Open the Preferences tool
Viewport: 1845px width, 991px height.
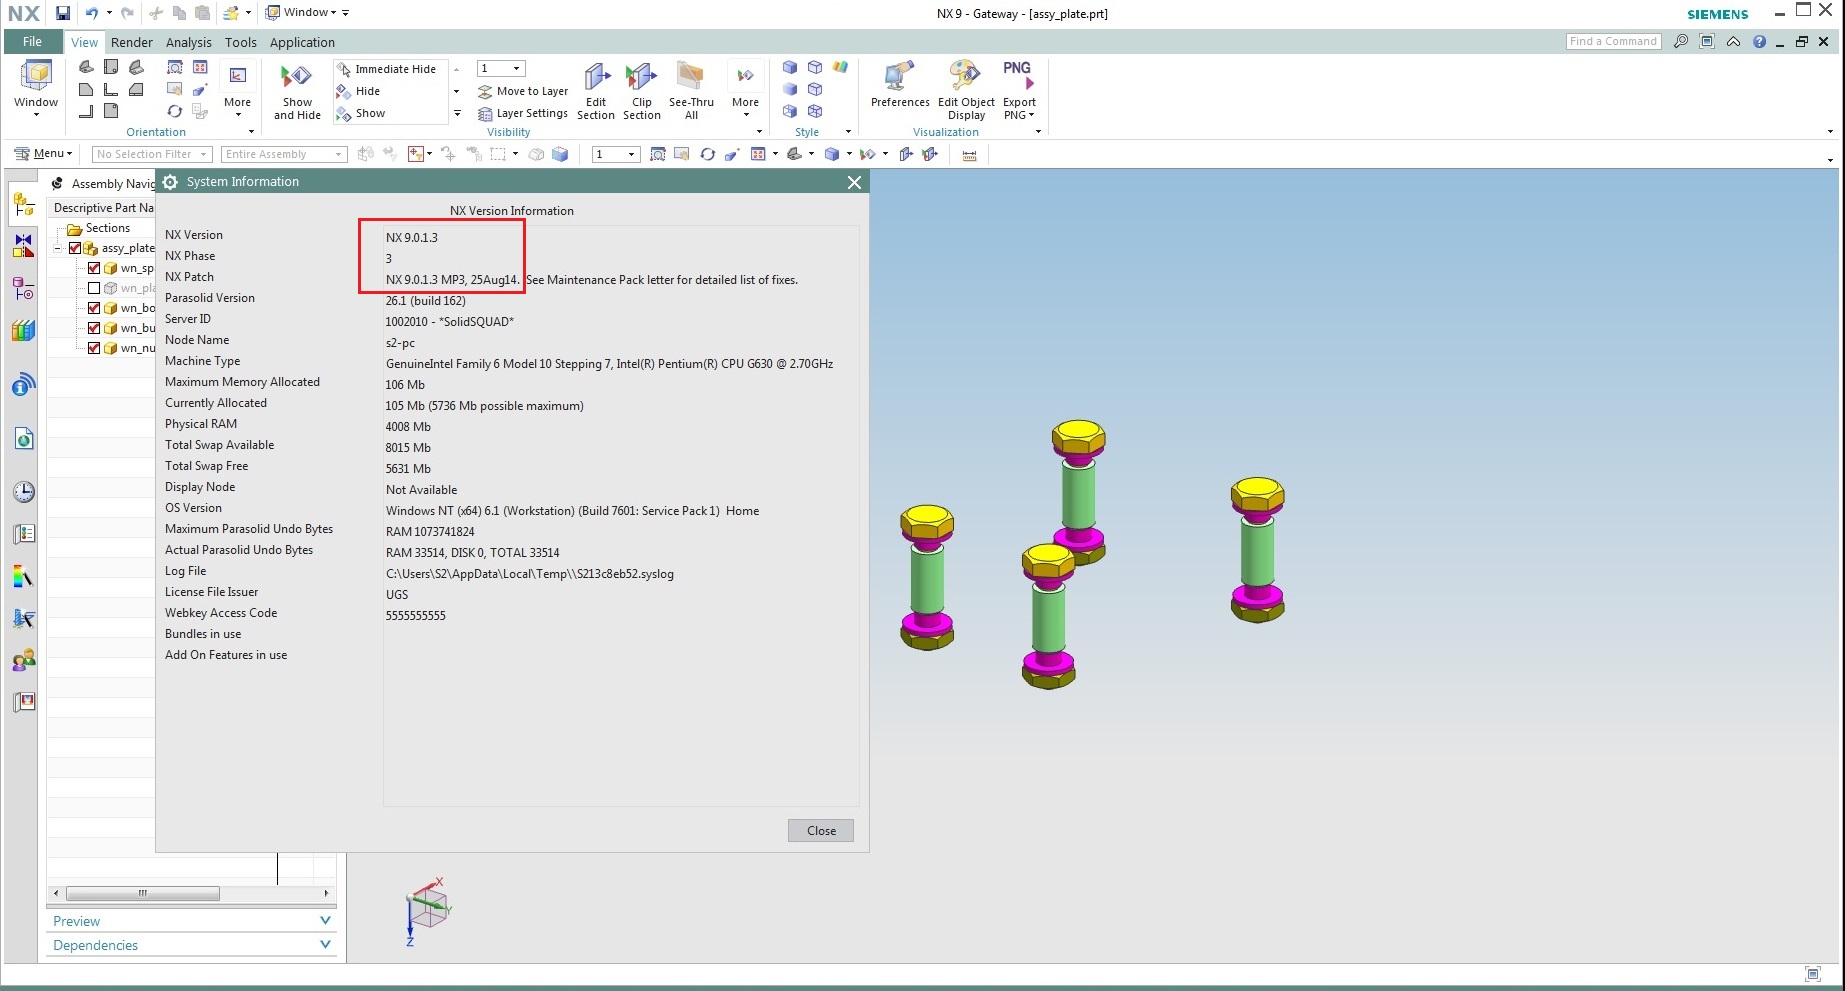(x=900, y=85)
